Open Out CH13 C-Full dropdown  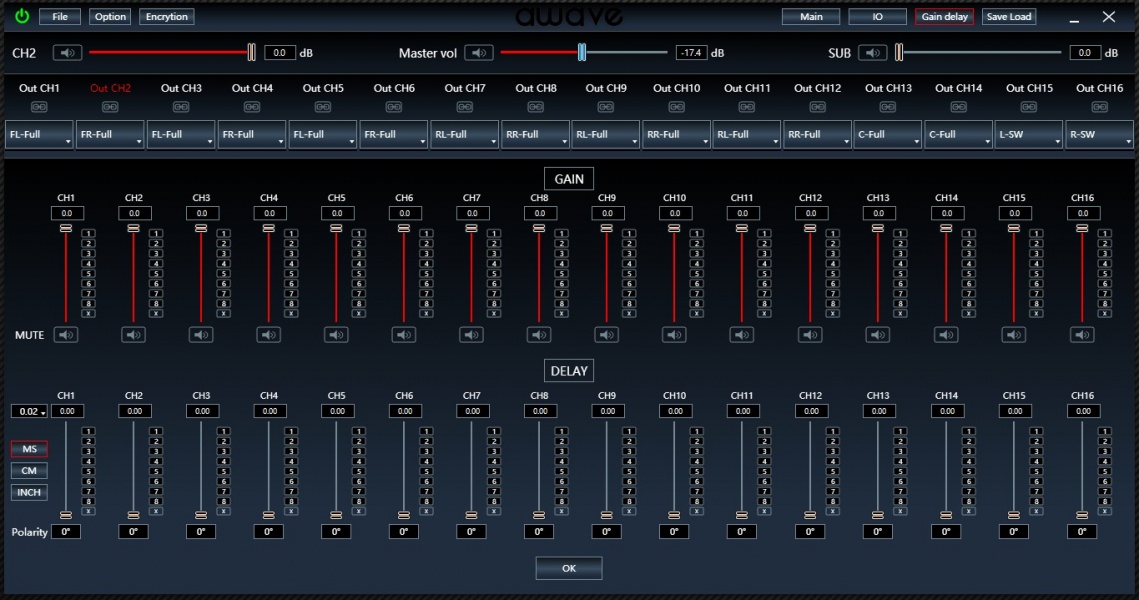(x=888, y=134)
